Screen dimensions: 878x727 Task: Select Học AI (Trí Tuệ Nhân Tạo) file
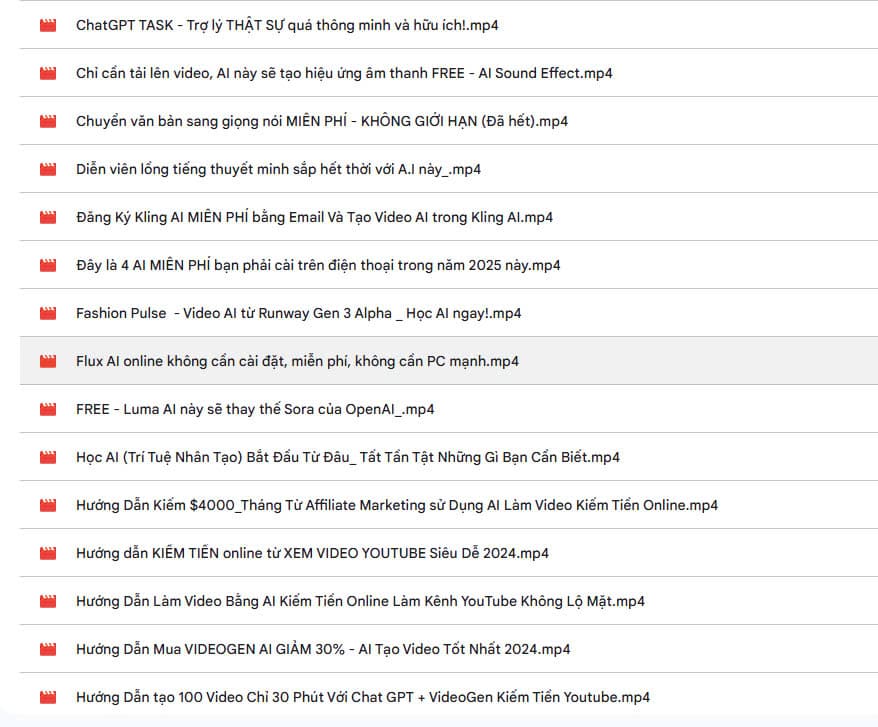pos(348,457)
